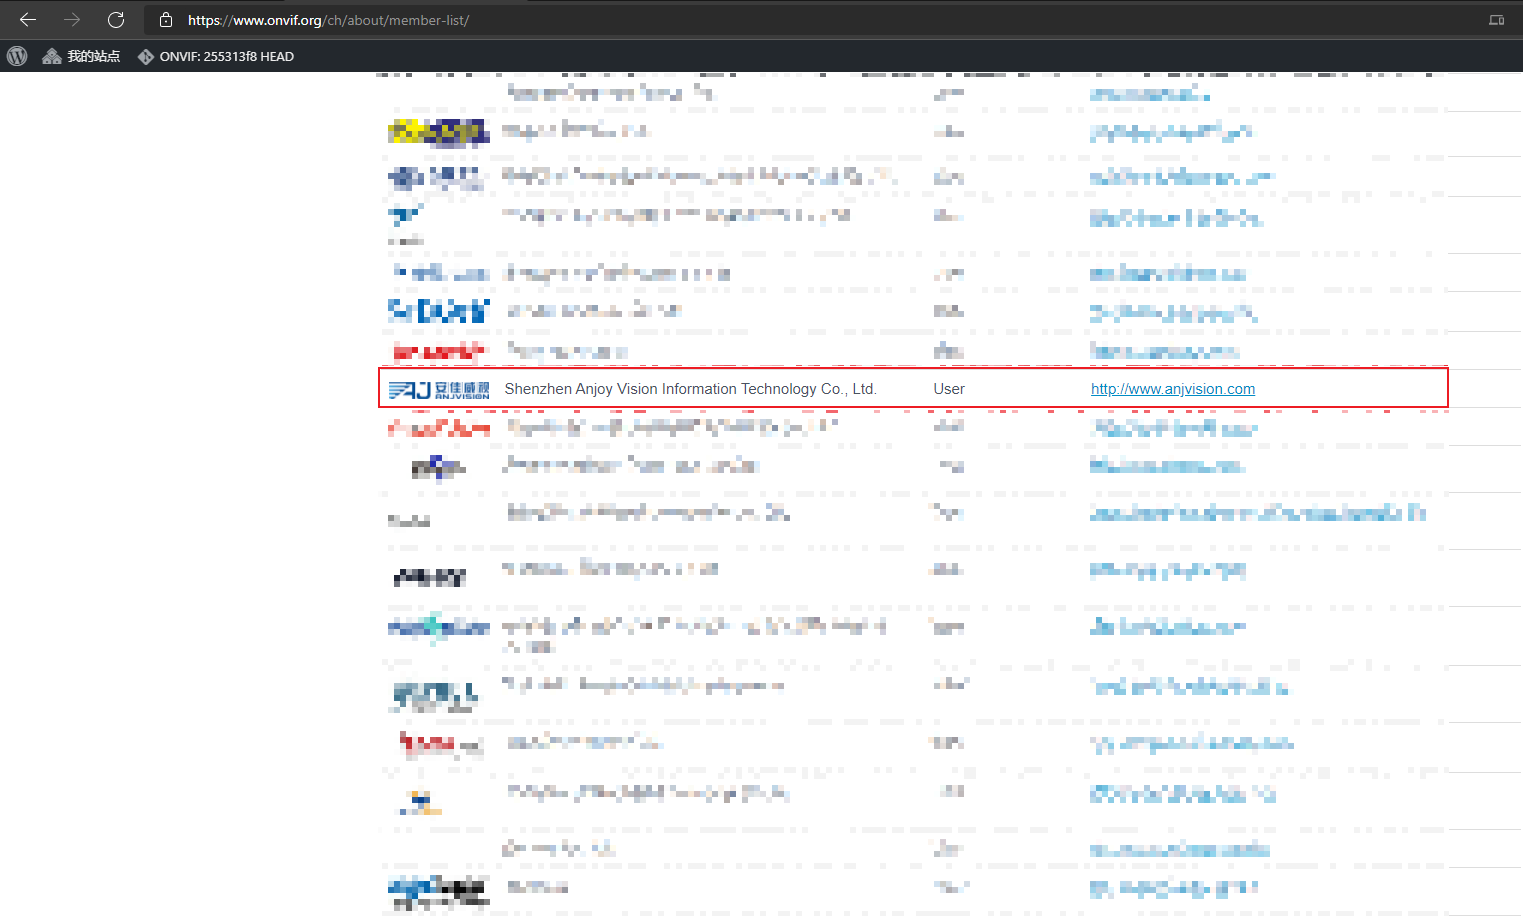Click the blurred link directly above anjvision.com
This screenshot has height=916, width=1523.
pyautogui.click(x=1164, y=351)
